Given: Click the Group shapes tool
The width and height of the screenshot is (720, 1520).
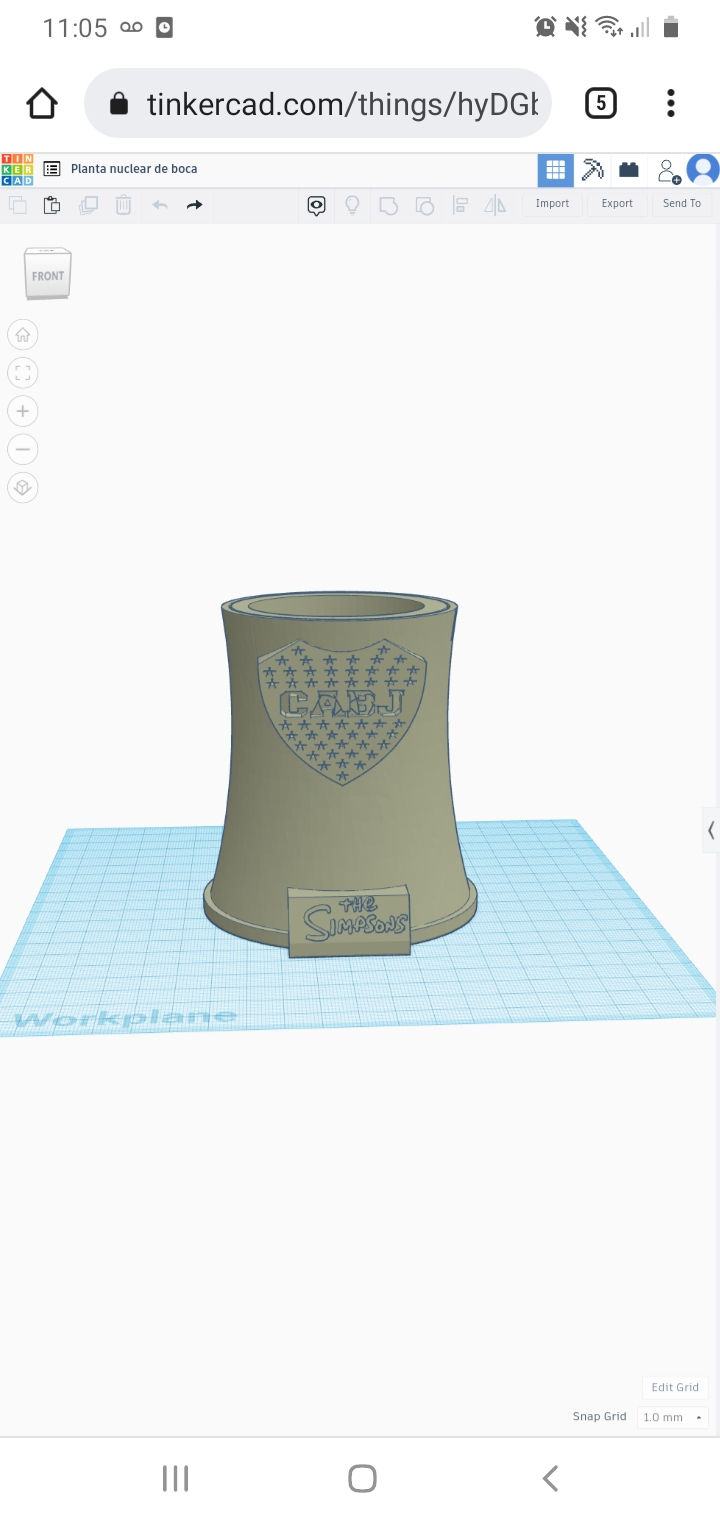Looking at the screenshot, I should coord(388,206).
